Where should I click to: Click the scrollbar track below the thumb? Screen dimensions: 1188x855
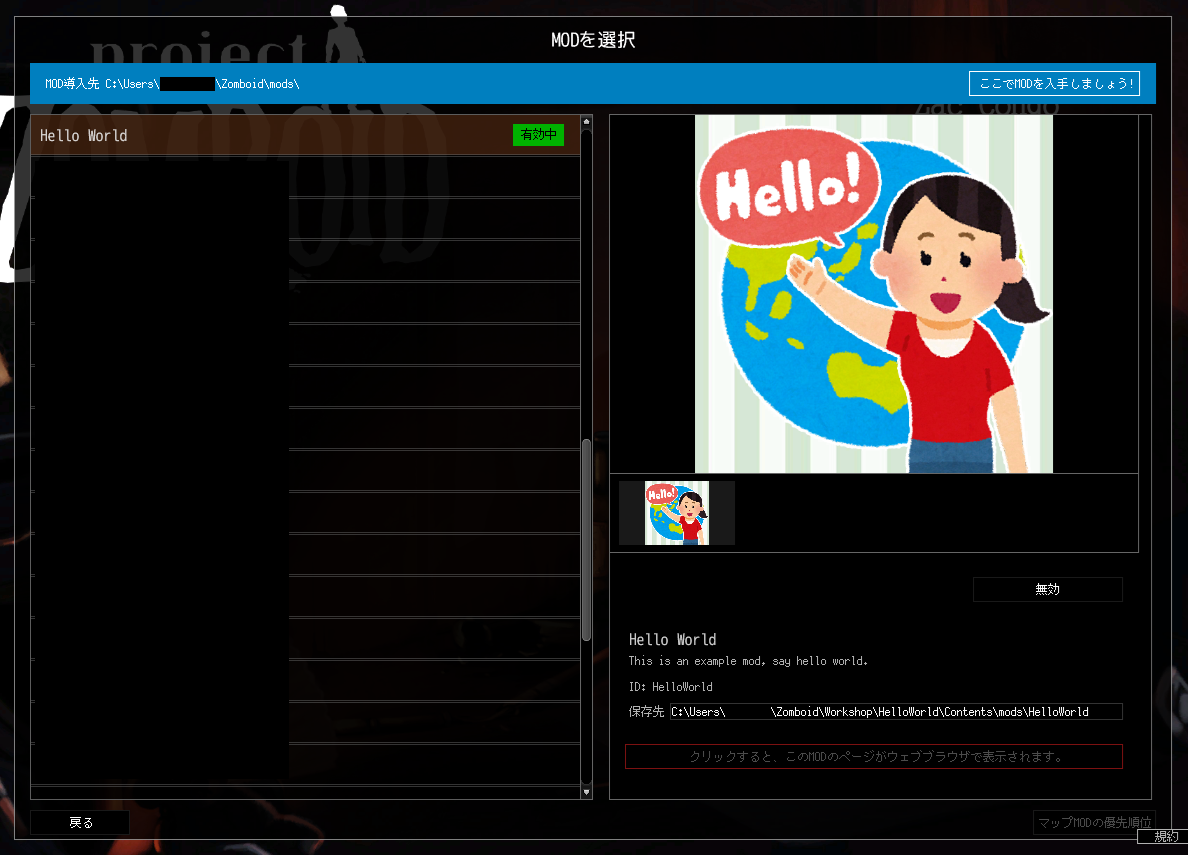[586, 720]
